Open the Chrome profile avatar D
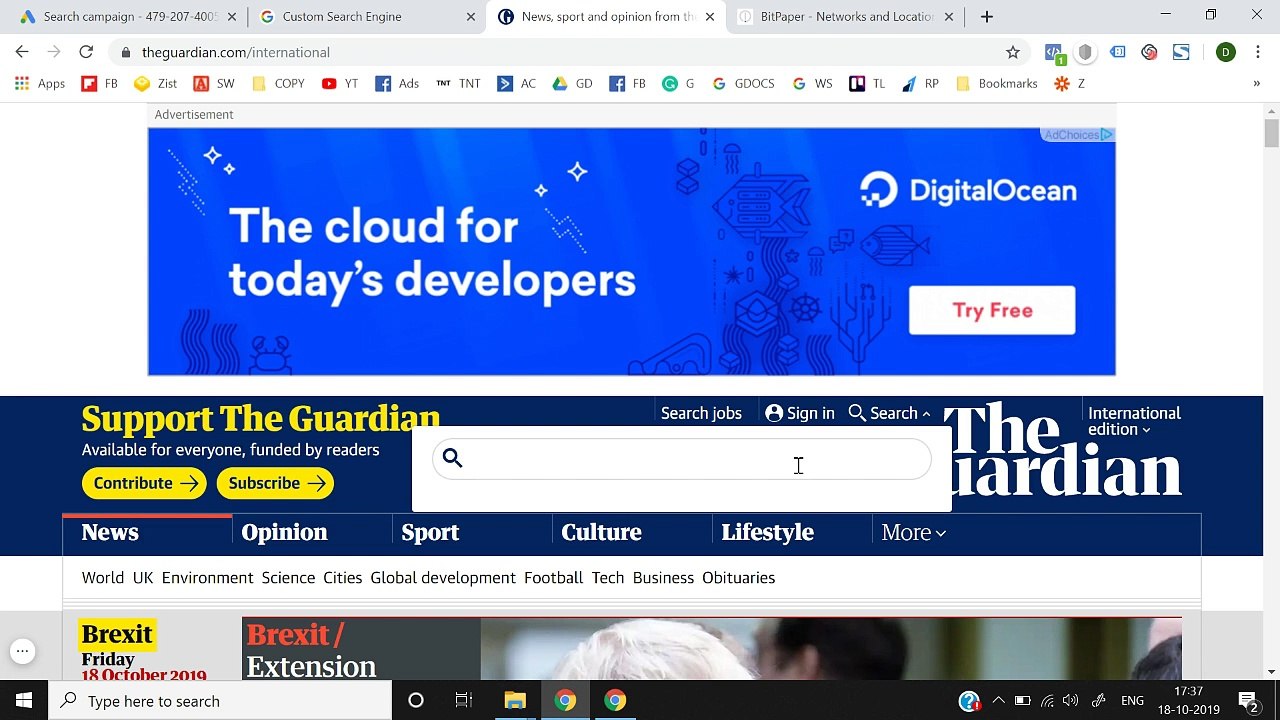The width and height of the screenshot is (1280, 720). 1226,52
